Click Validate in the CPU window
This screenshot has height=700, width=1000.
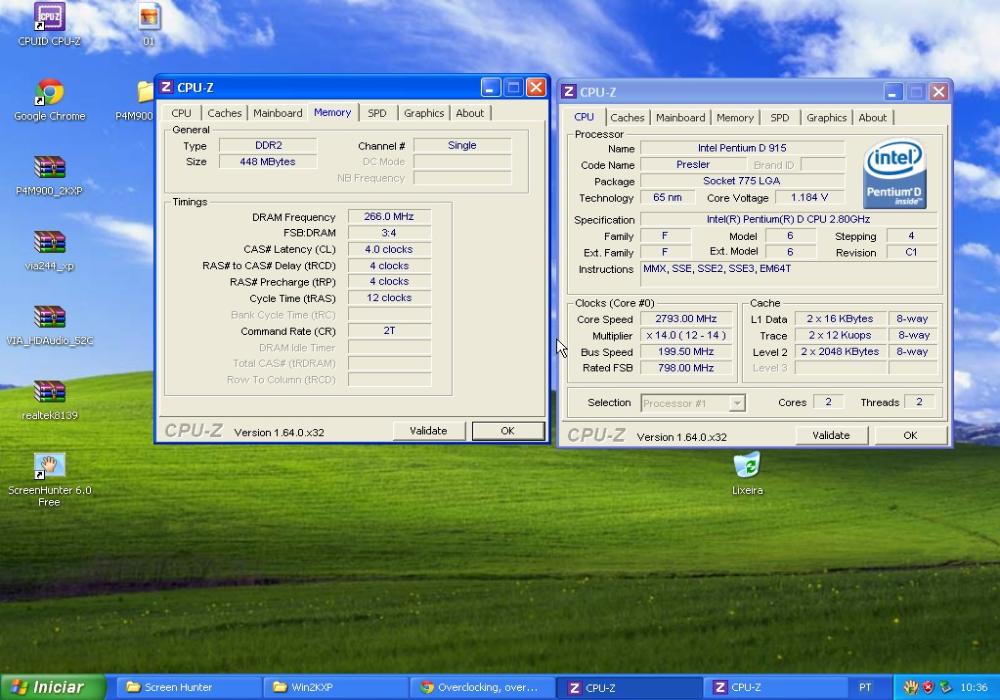[x=831, y=435]
